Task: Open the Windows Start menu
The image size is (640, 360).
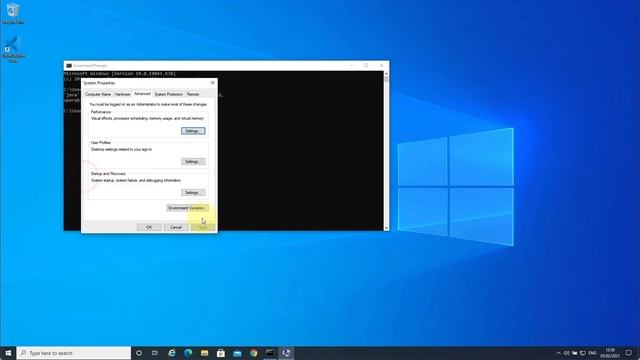Action: click(8, 353)
